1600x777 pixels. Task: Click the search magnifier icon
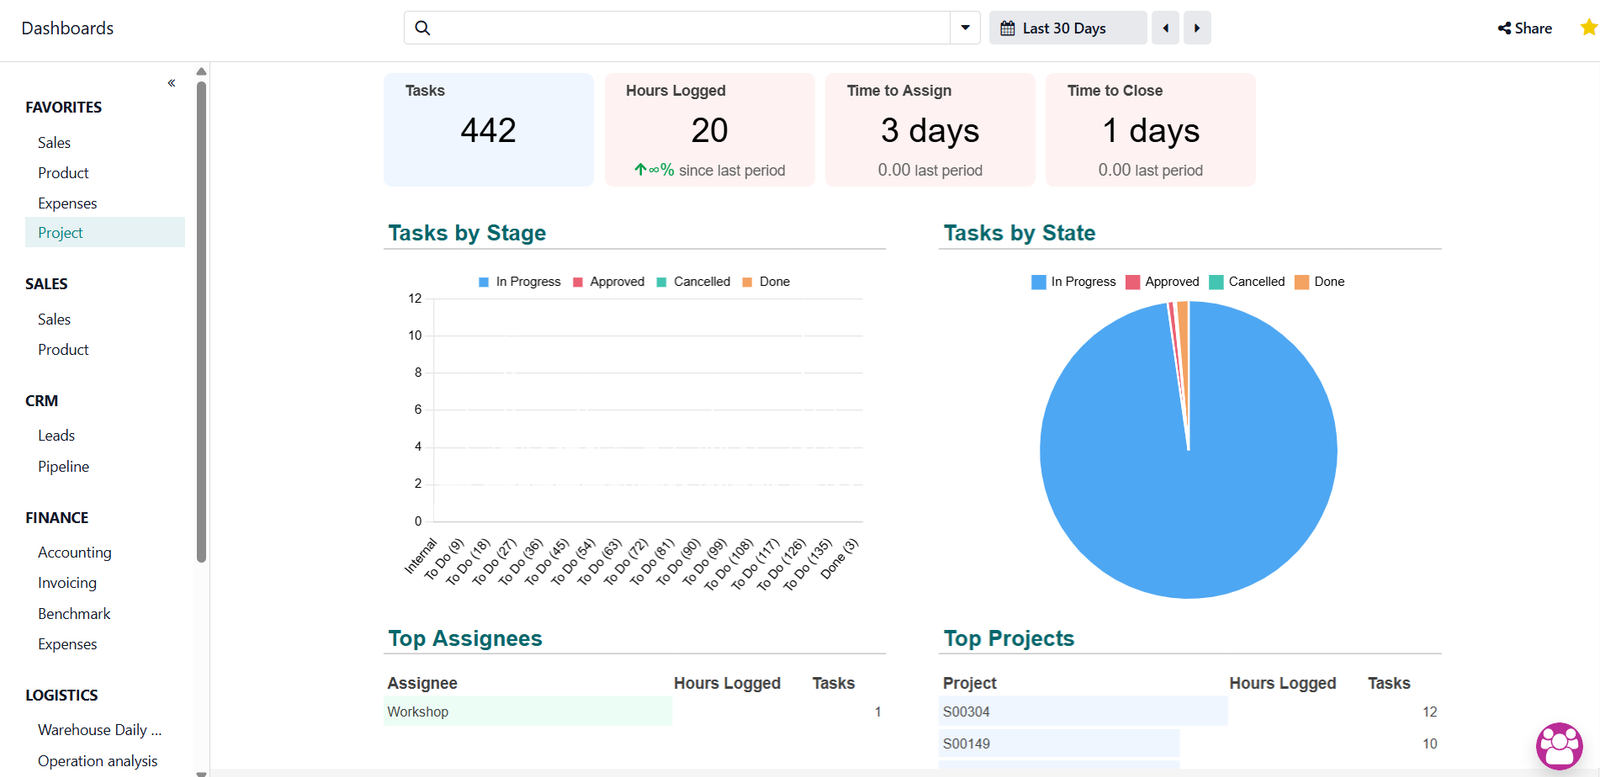[423, 28]
